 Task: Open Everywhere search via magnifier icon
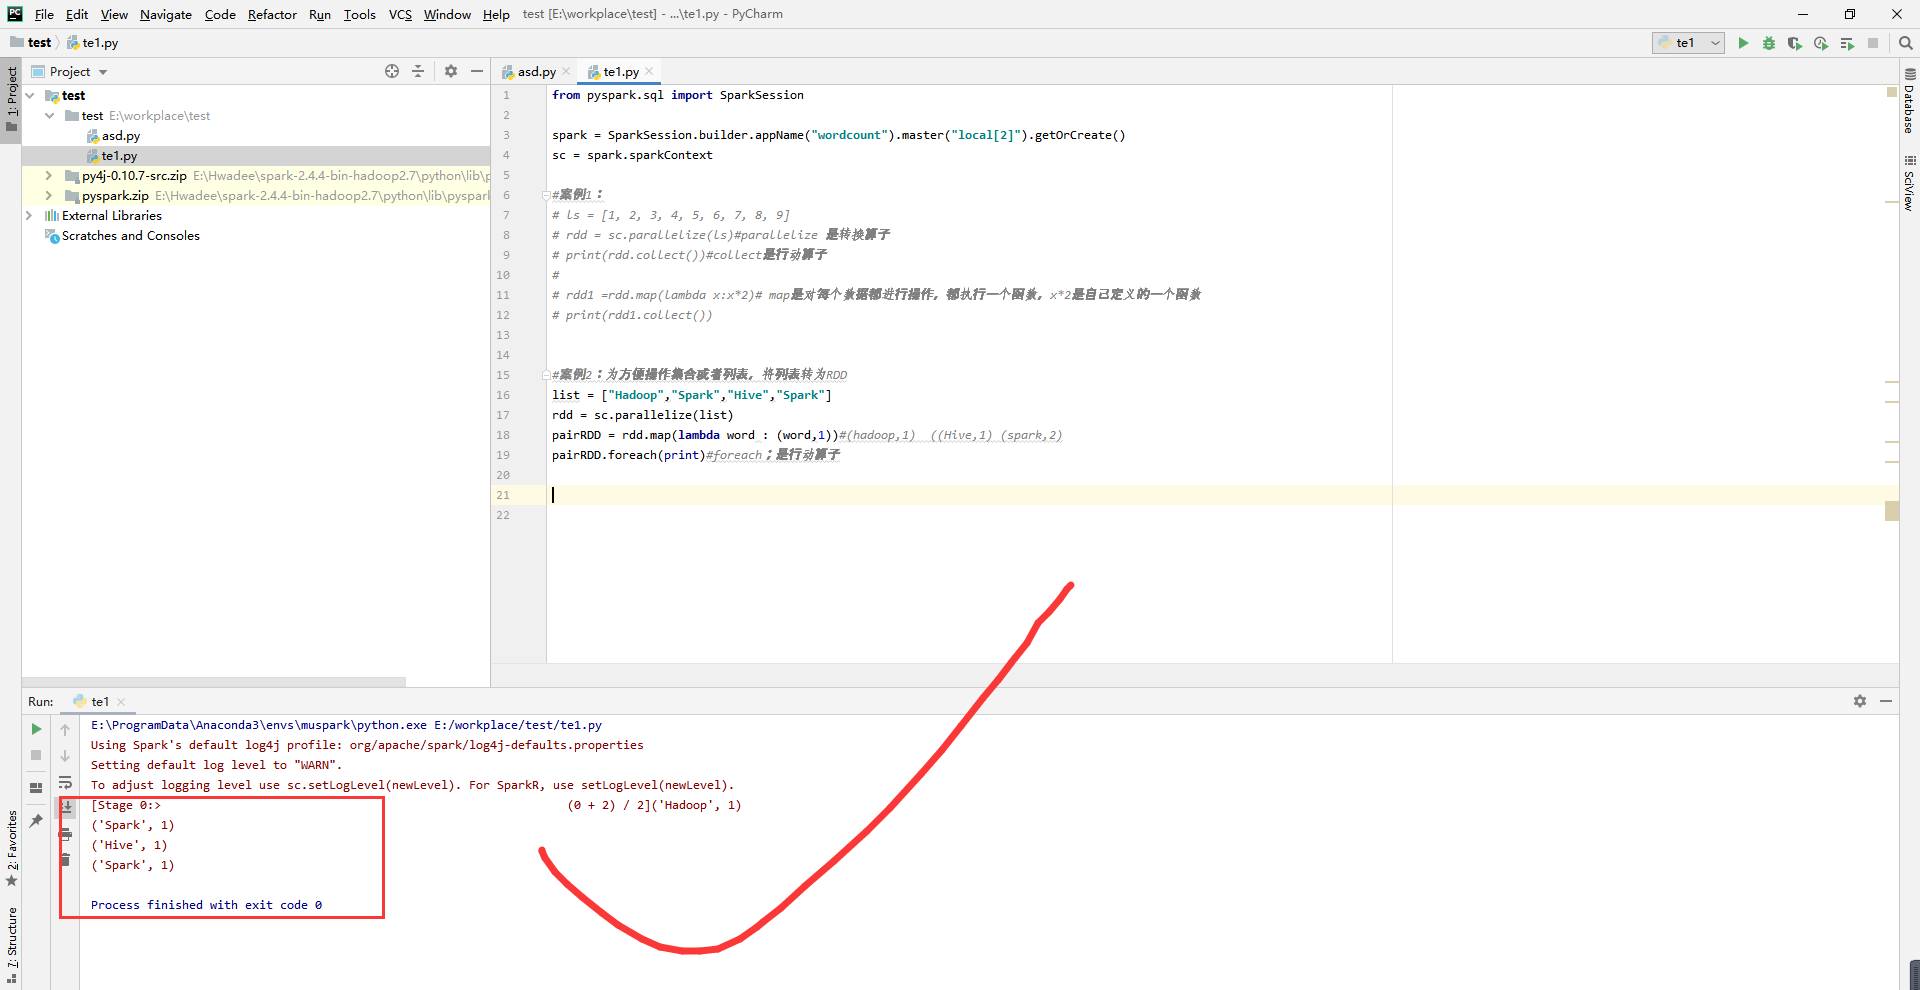click(x=1905, y=43)
